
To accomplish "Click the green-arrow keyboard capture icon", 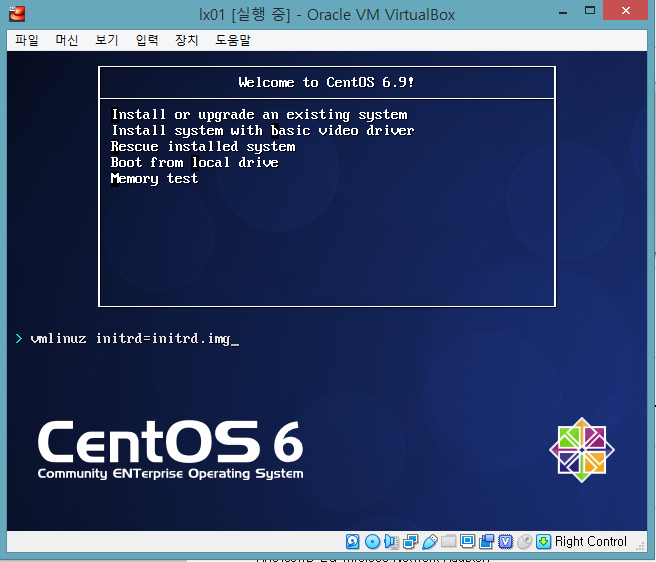I will click(x=543, y=541).
